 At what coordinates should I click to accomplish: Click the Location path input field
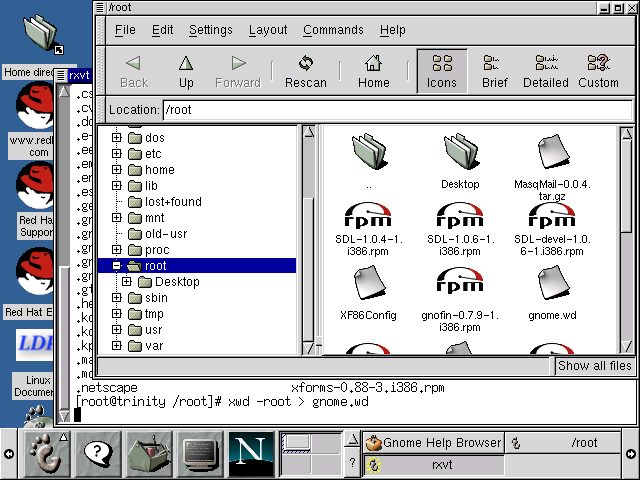click(397, 110)
